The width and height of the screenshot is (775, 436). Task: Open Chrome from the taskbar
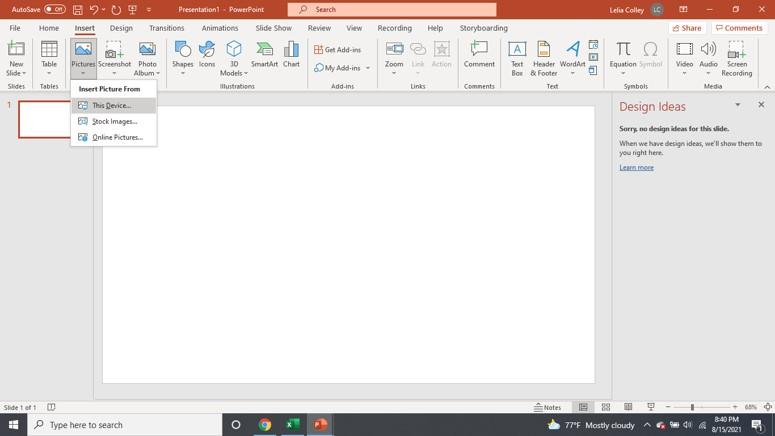coord(264,425)
